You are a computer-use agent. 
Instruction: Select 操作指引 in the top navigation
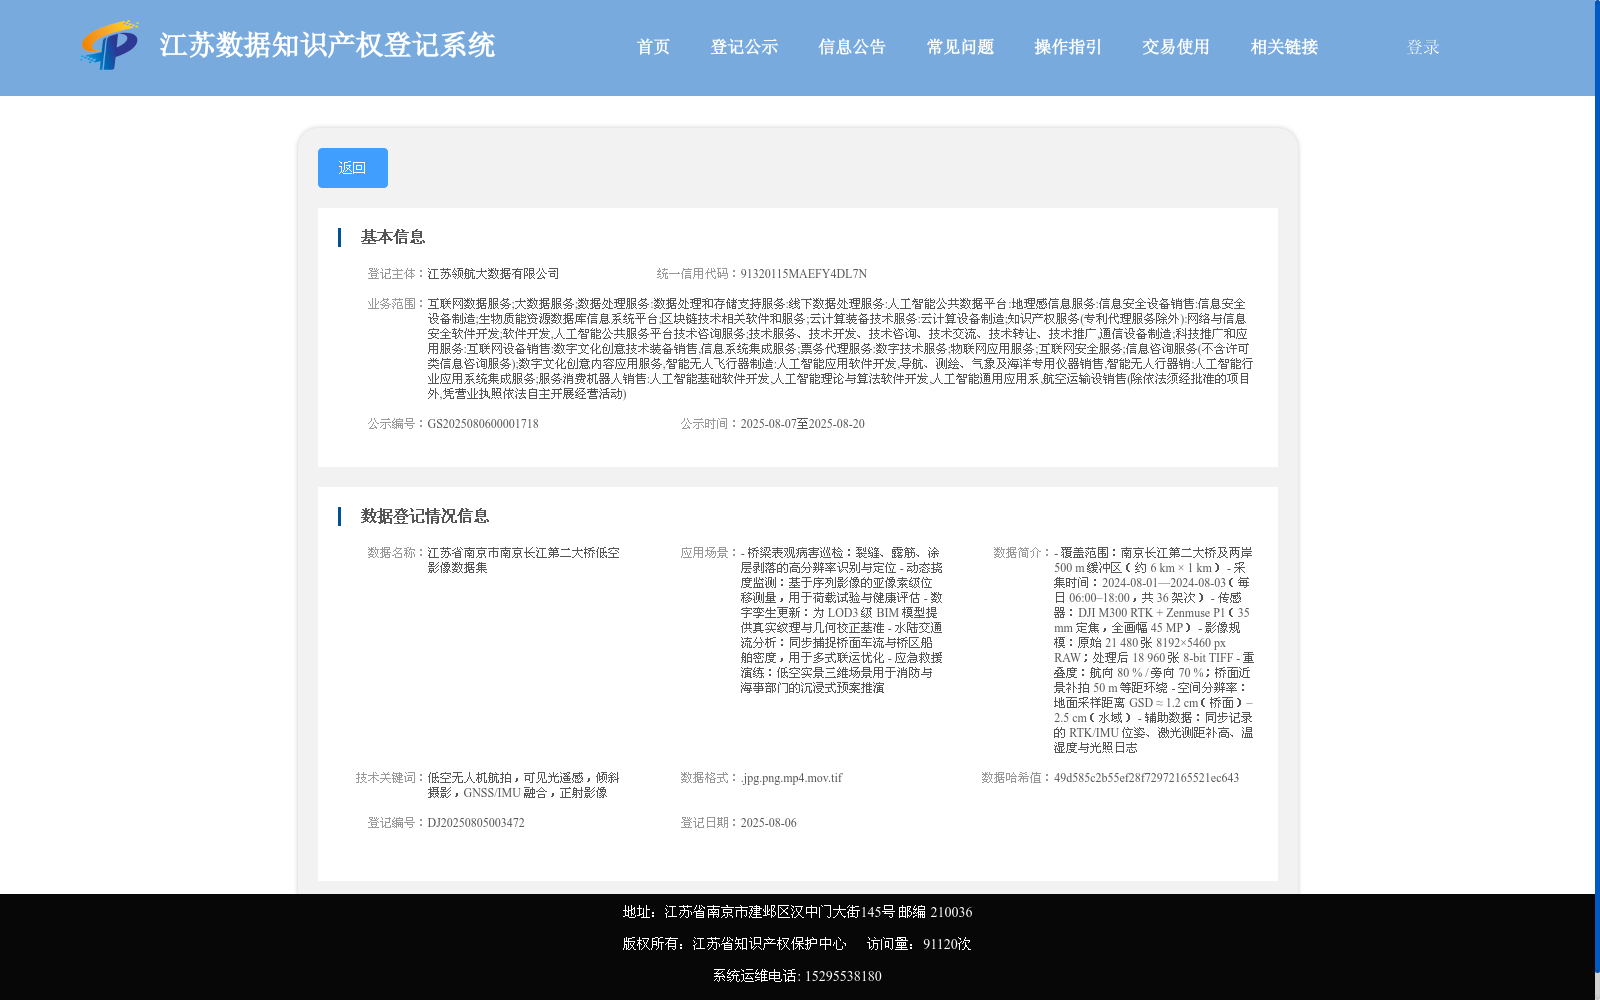[1068, 47]
